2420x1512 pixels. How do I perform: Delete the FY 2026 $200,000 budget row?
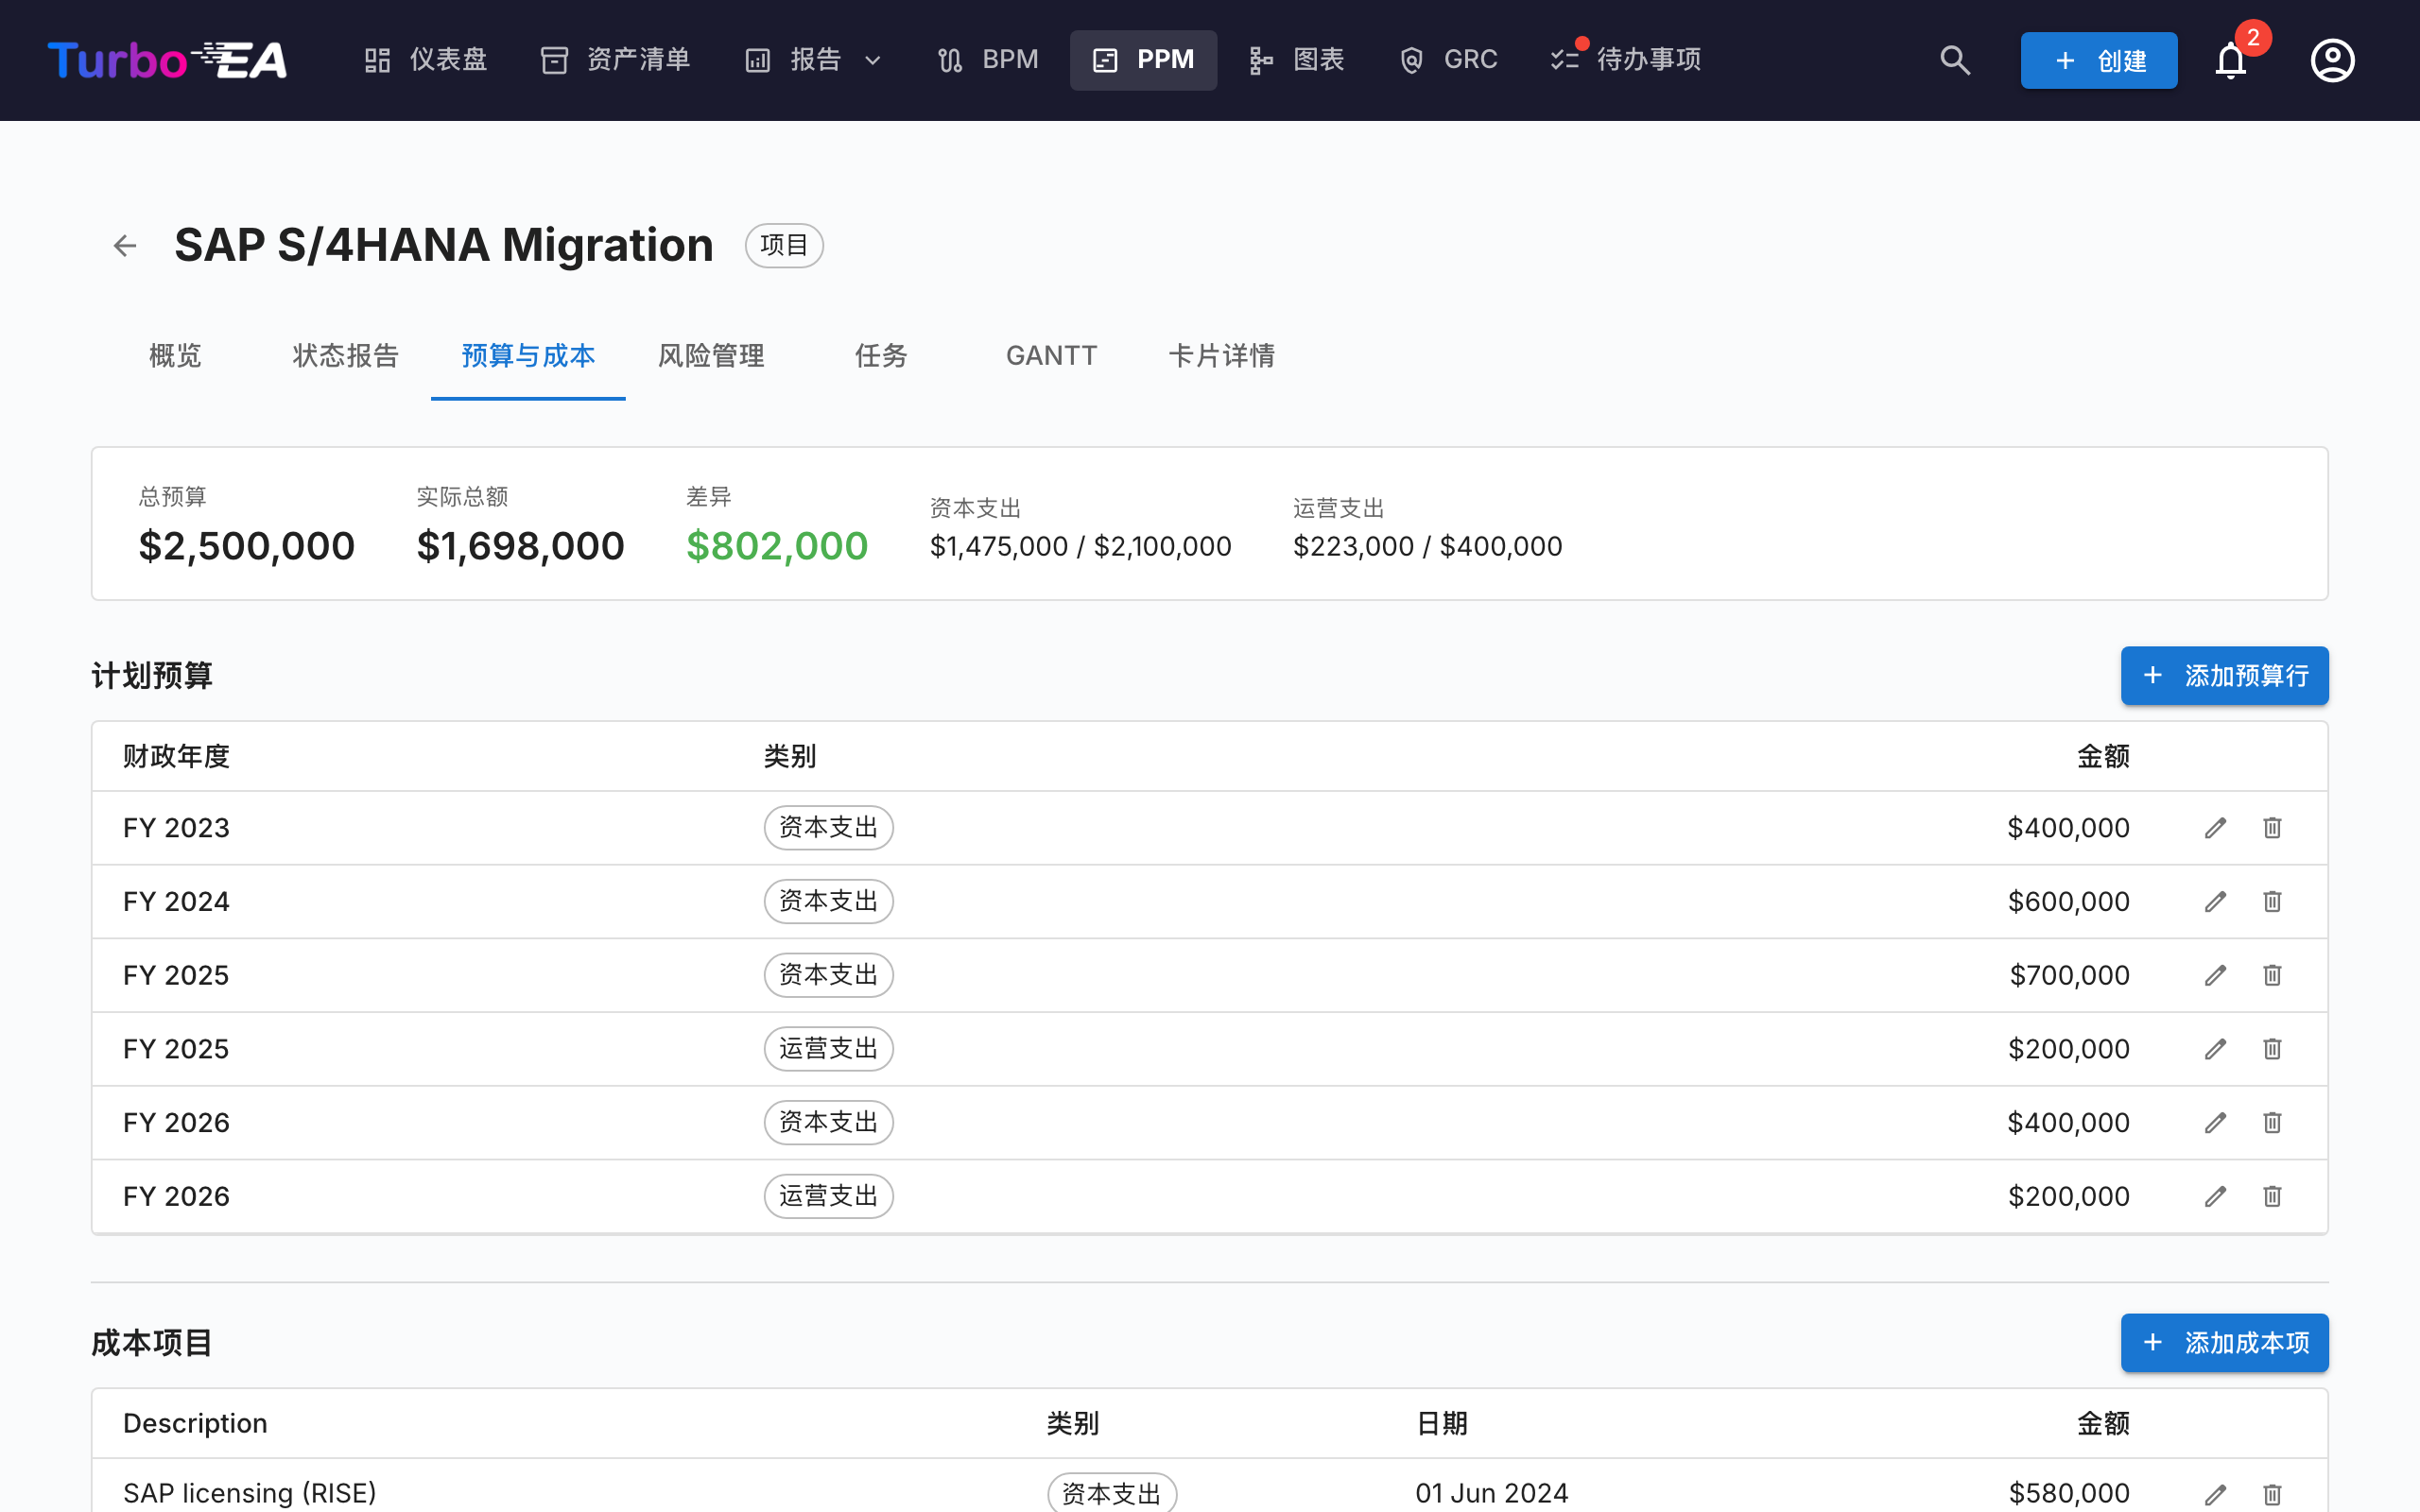pos(2272,1196)
